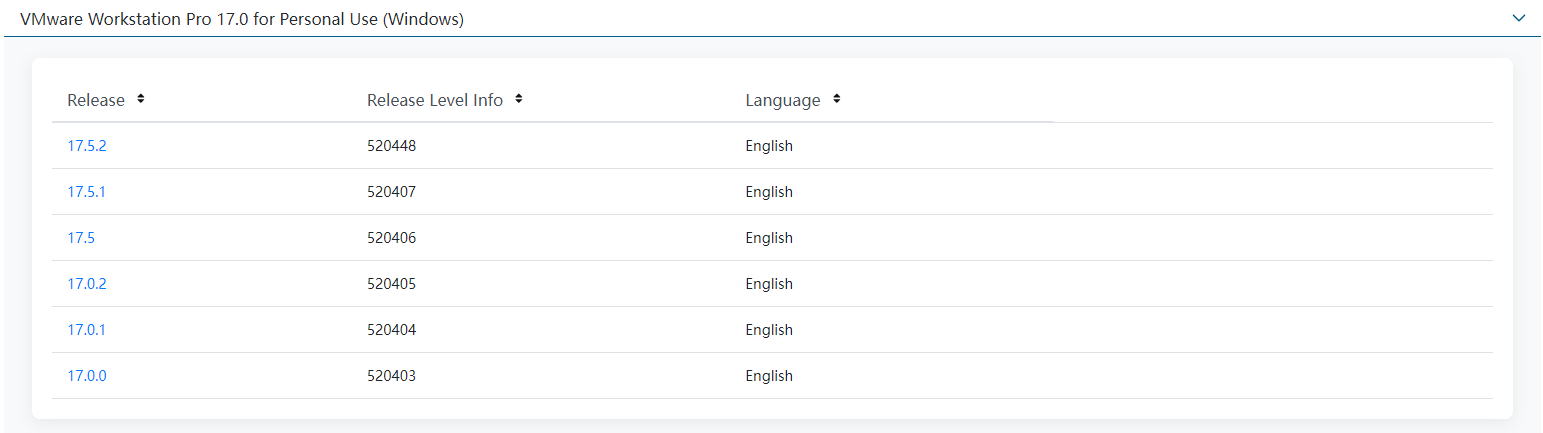Open the 17.0.1 release link
1543x433 pixels.
pyautogui.click(x=86, y=330)
